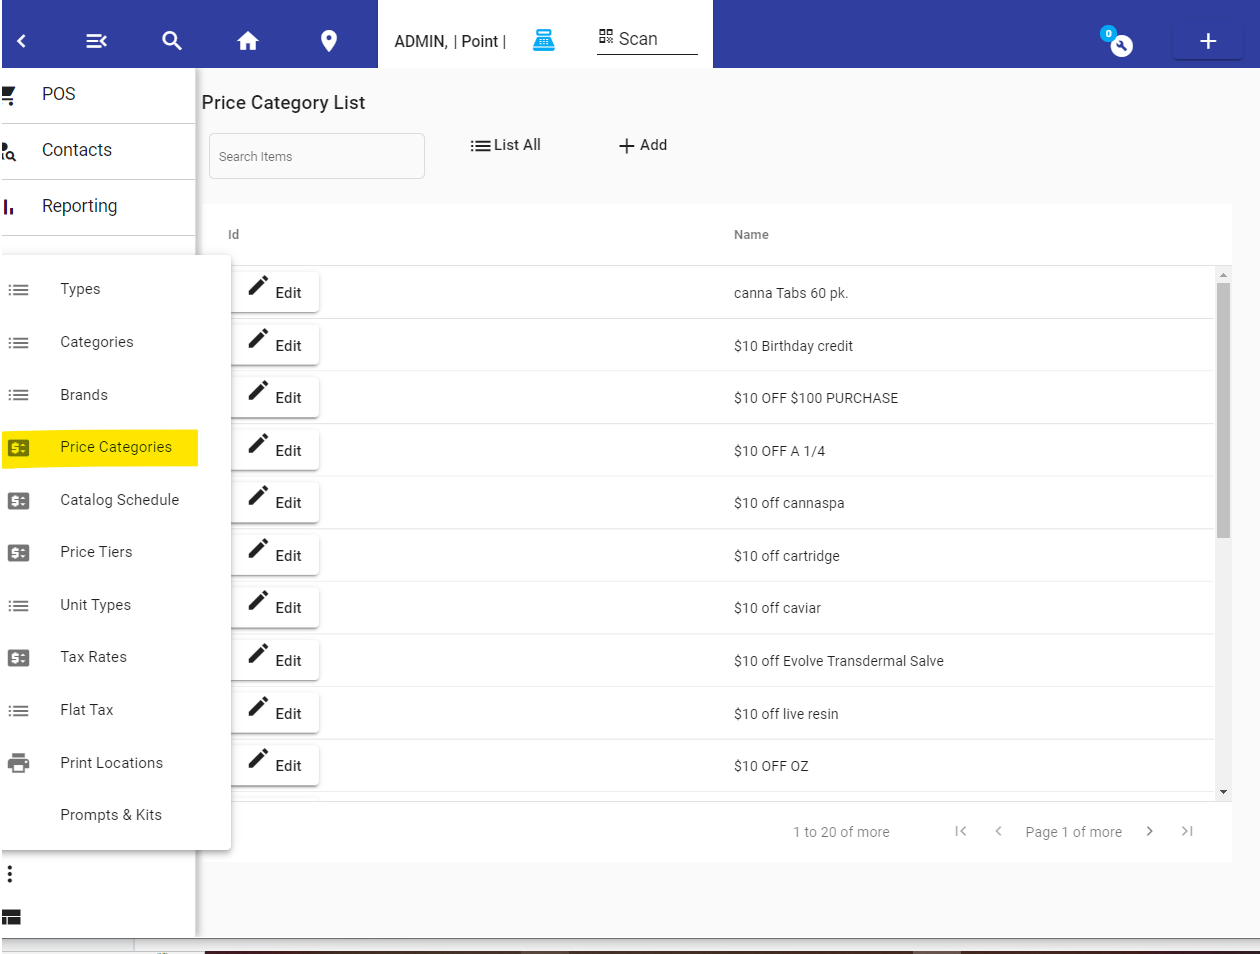Edit the $10 off cartridge row
Screen dimensions: 1260x954
(x=275, y=554)
